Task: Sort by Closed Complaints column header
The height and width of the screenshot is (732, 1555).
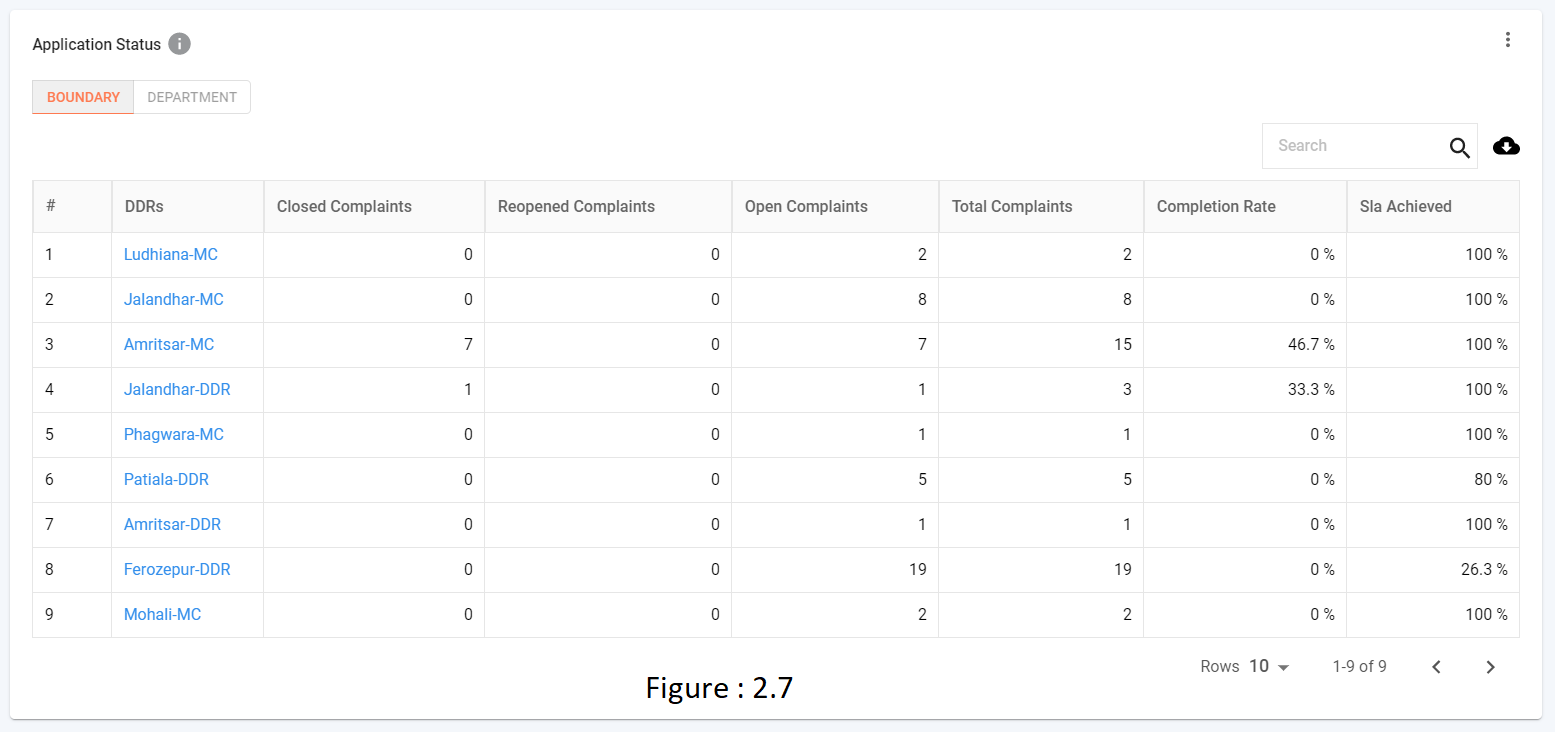Action: click(x=344, y=207)
